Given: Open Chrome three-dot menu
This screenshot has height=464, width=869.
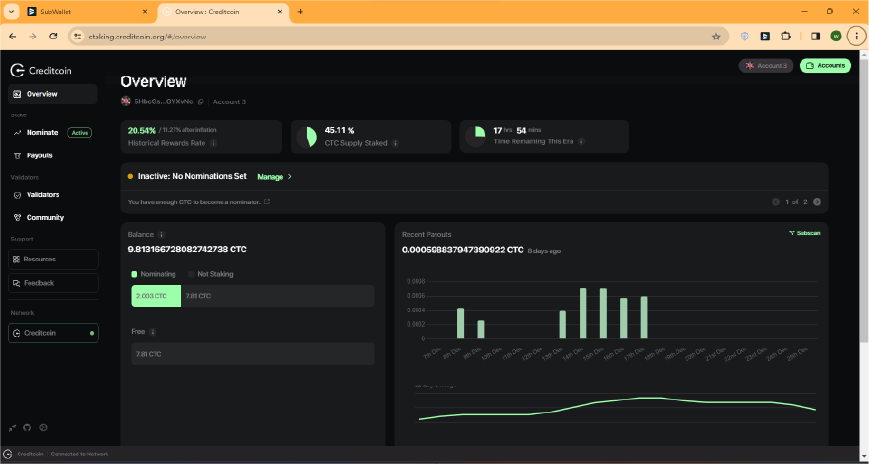Looking at the screenshot, I should (x=857, y=36).
